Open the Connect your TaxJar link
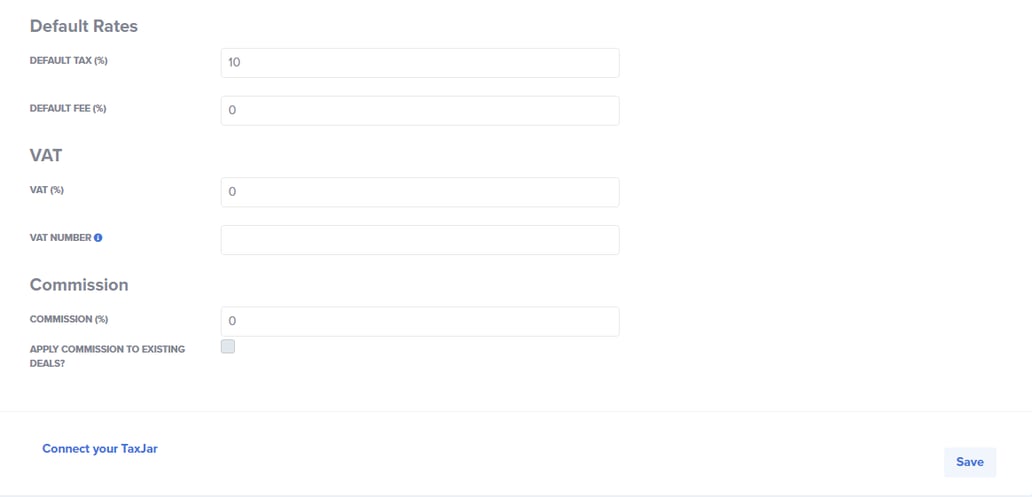The image size is (1032, 497). [100, 449]
